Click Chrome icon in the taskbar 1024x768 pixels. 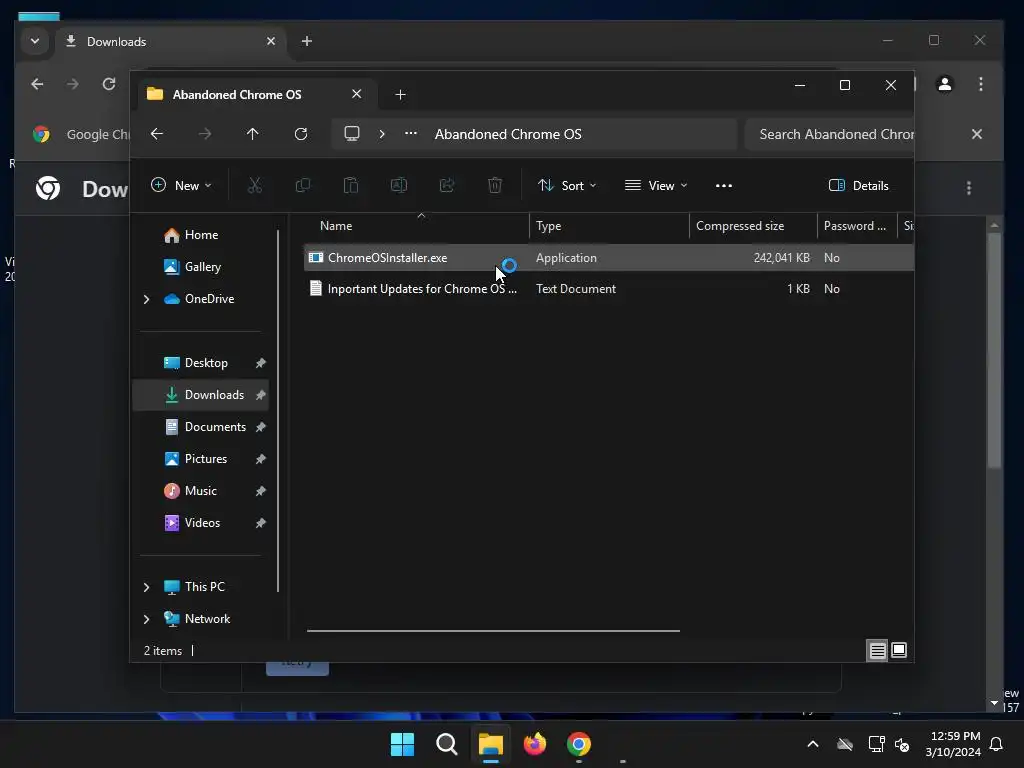point(579,744)
